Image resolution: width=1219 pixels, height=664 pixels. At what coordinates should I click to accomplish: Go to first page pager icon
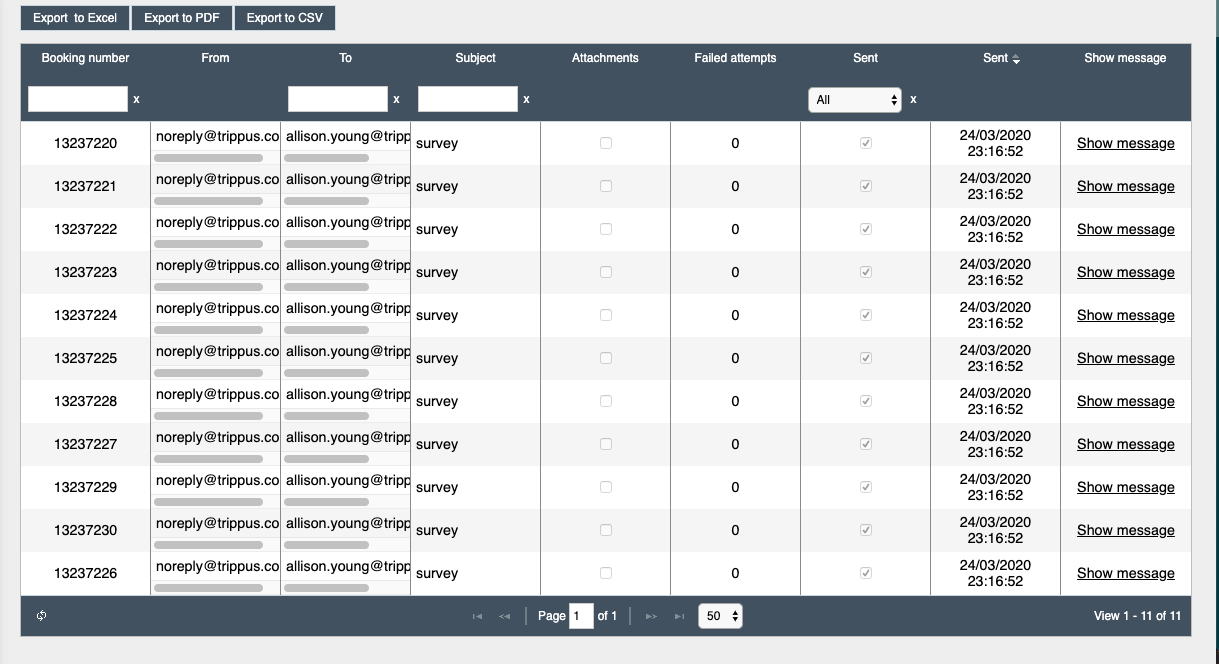[x=477, y=616]
